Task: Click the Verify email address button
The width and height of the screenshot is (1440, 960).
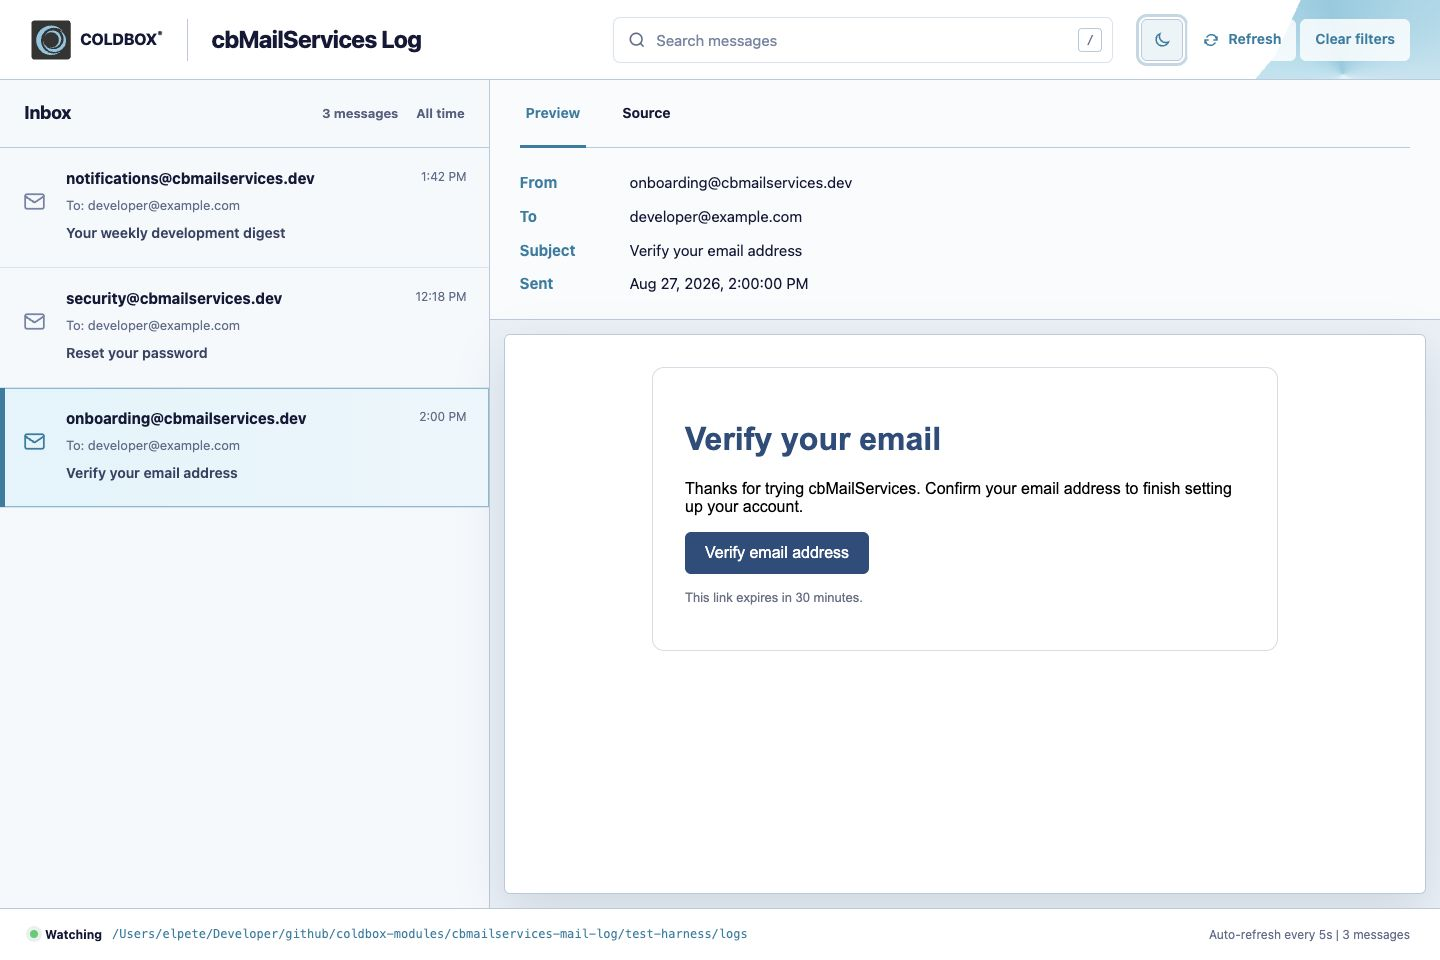Action: (777, 553)
